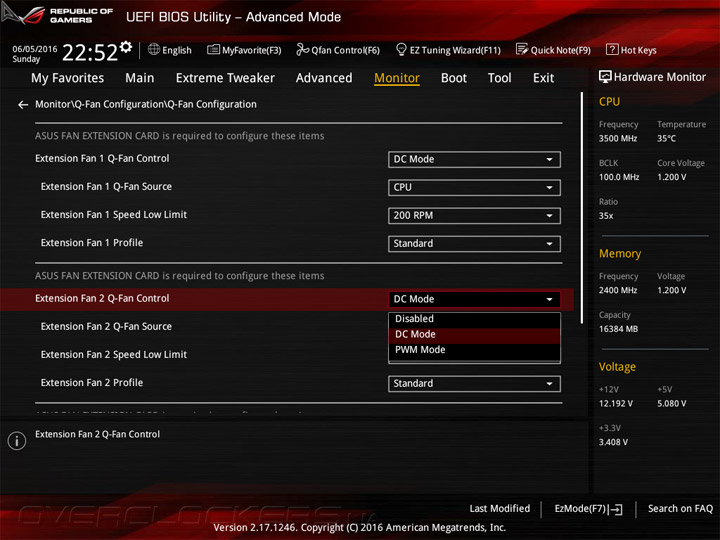Click Core Voltage value 1.200 V
This screenshot has height=540, width=720.
point(671,177)
